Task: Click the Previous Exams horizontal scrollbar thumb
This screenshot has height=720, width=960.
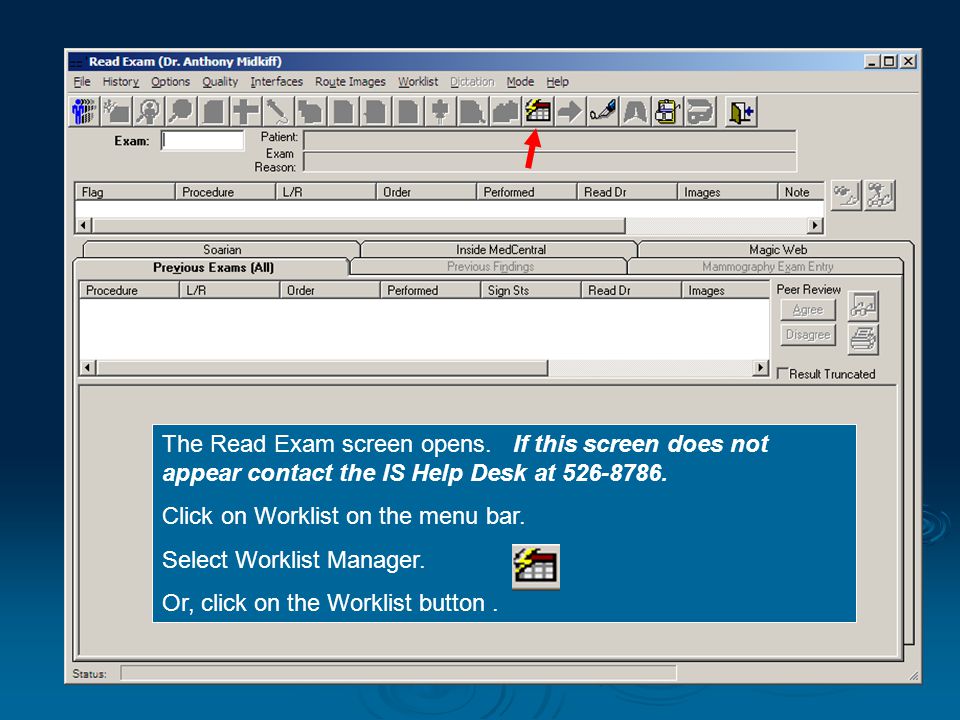Action: click(322, 367)
